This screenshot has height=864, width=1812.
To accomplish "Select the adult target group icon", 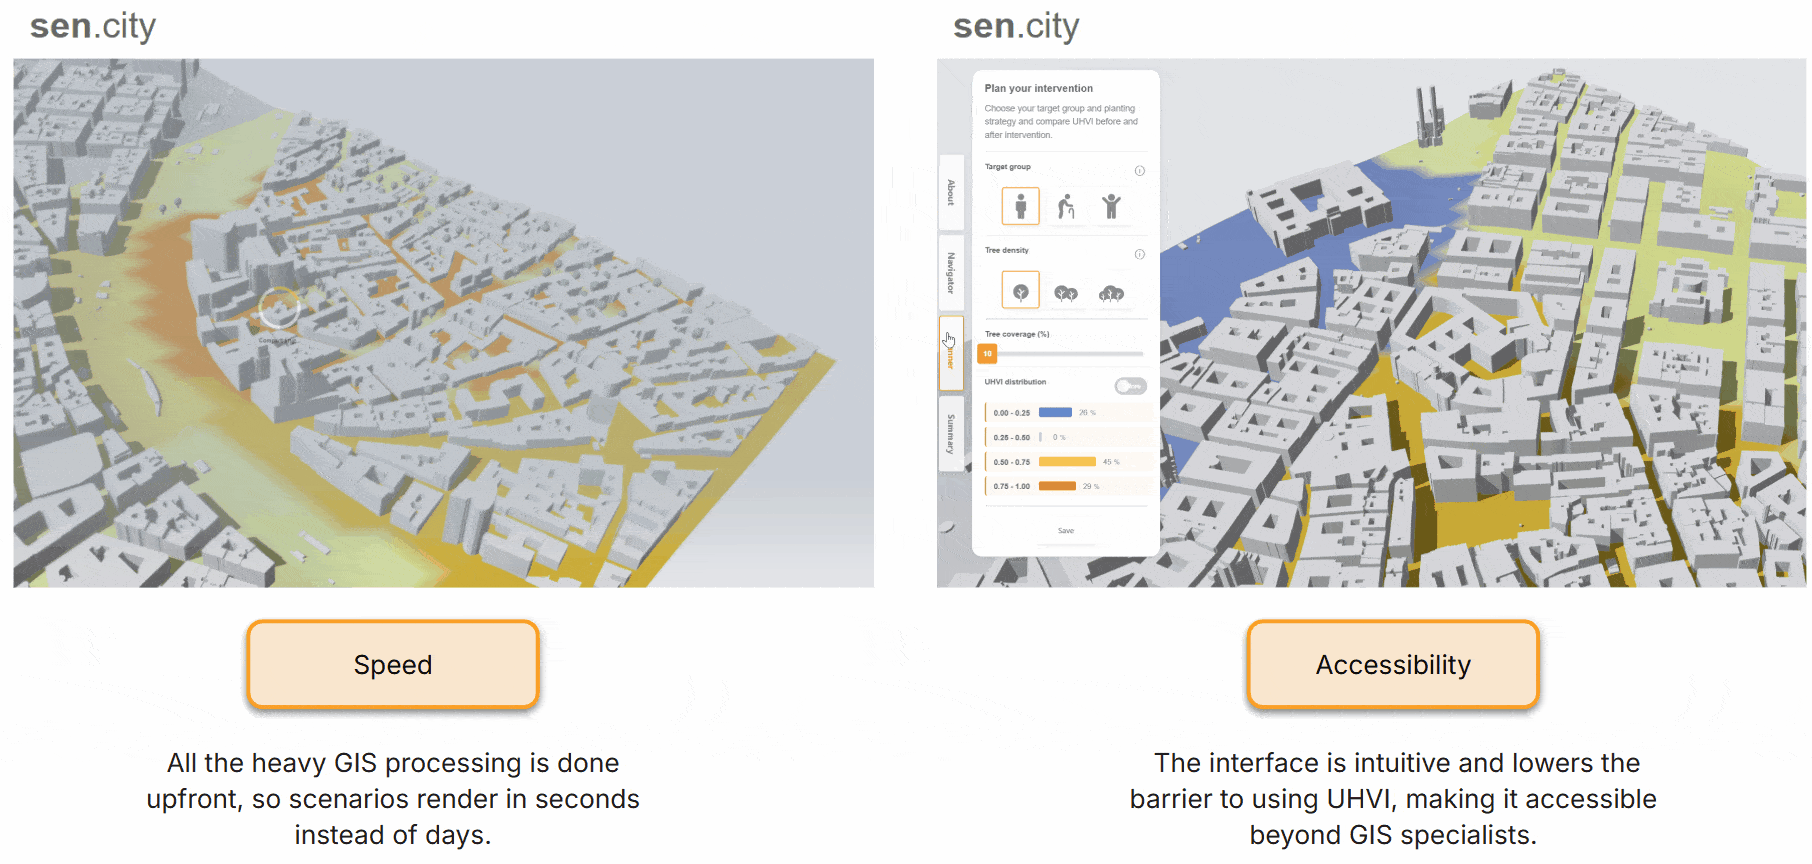I will click(x=1020, y=206).
